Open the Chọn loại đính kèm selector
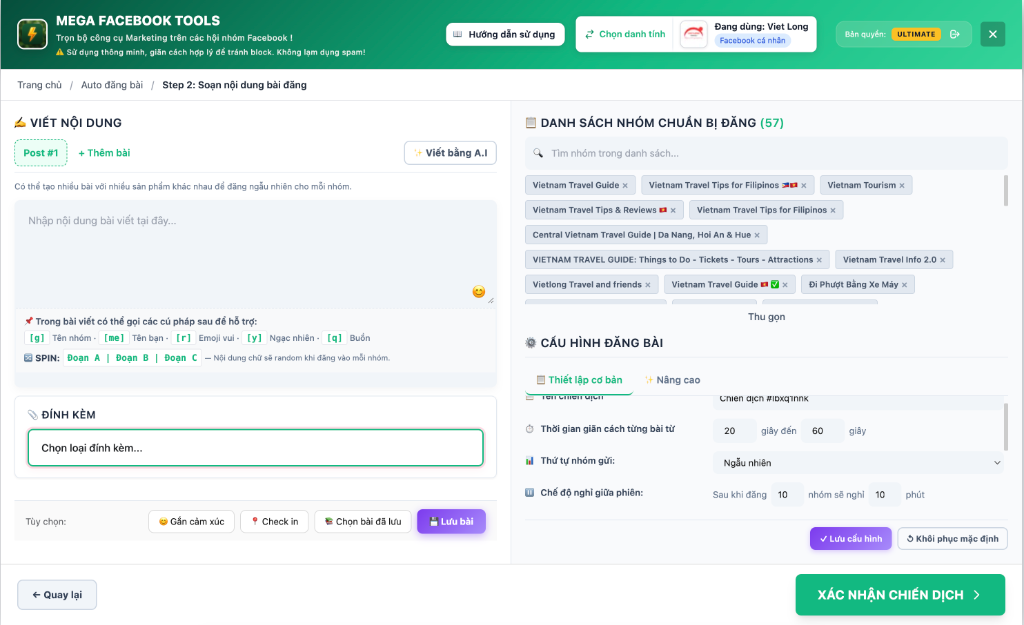 click(x=255, y=447)
